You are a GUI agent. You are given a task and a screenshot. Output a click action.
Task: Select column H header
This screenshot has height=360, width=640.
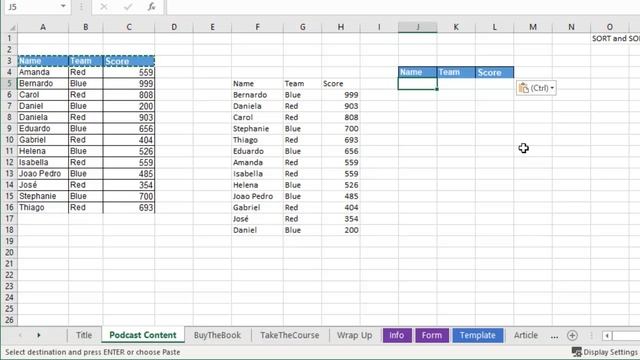[341, 27]
